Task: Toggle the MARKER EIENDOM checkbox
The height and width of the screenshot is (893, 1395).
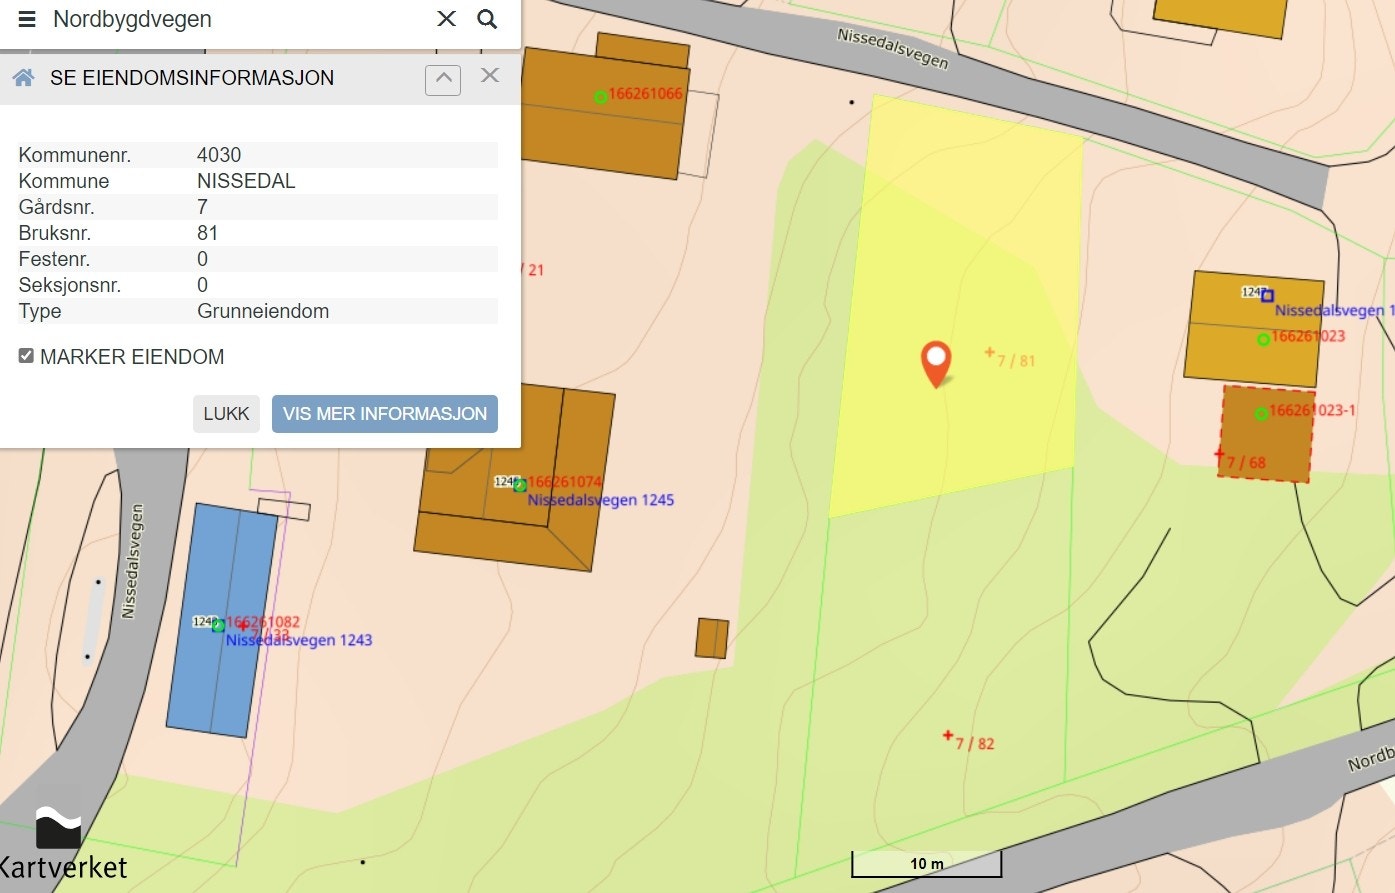Action: [x=26, y=356]
